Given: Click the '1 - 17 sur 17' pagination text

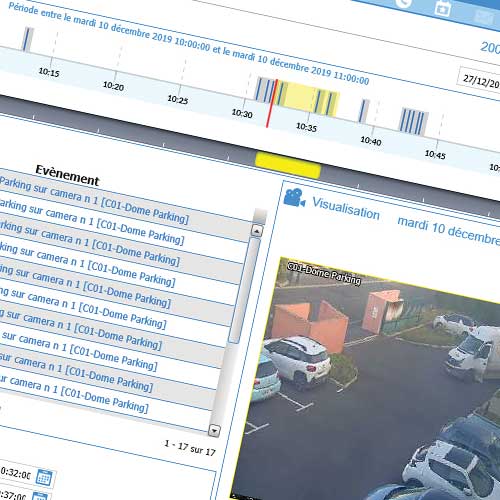Looking at the screenshot, I should coord(190,448).
